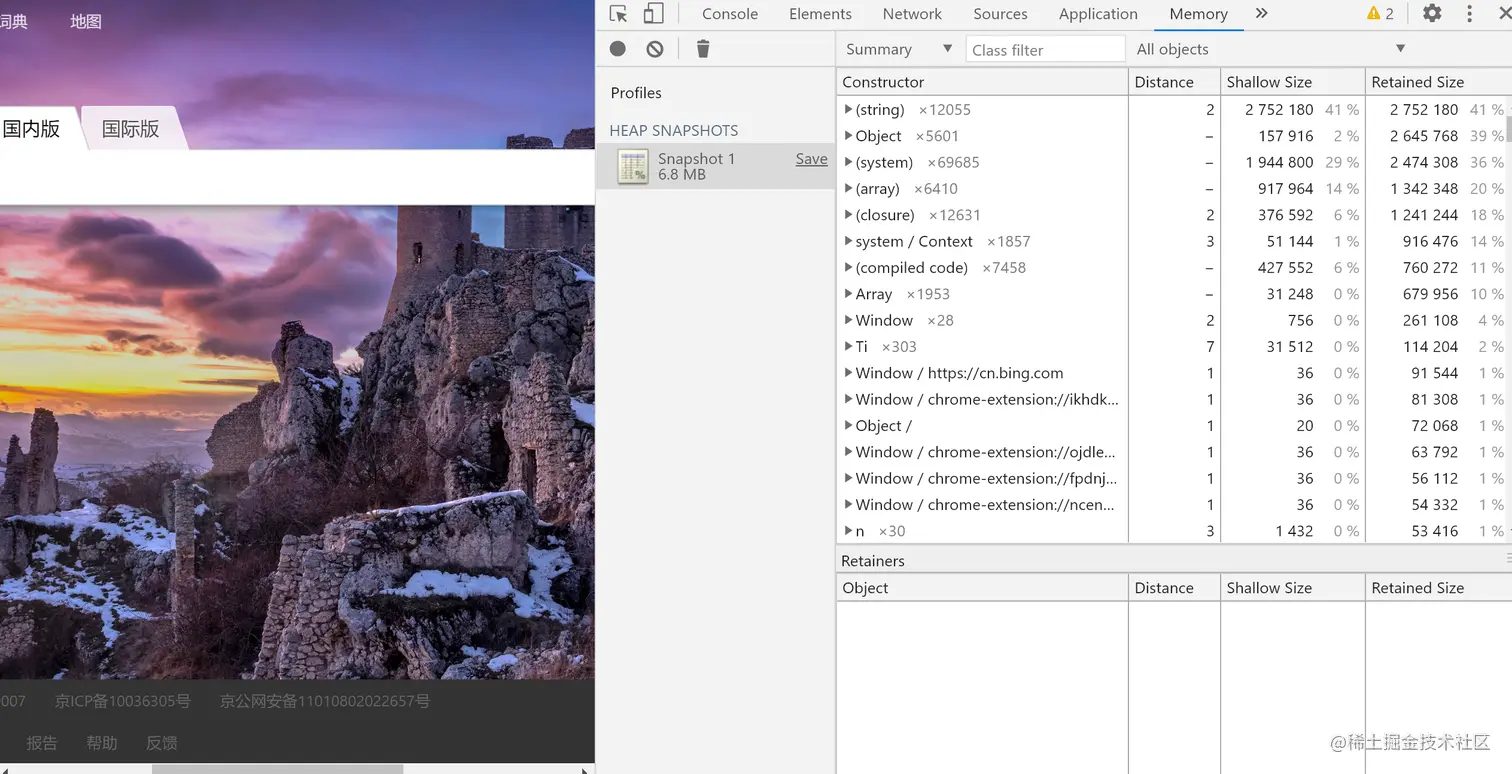Show more DevTools tabs chevron

1262,14
